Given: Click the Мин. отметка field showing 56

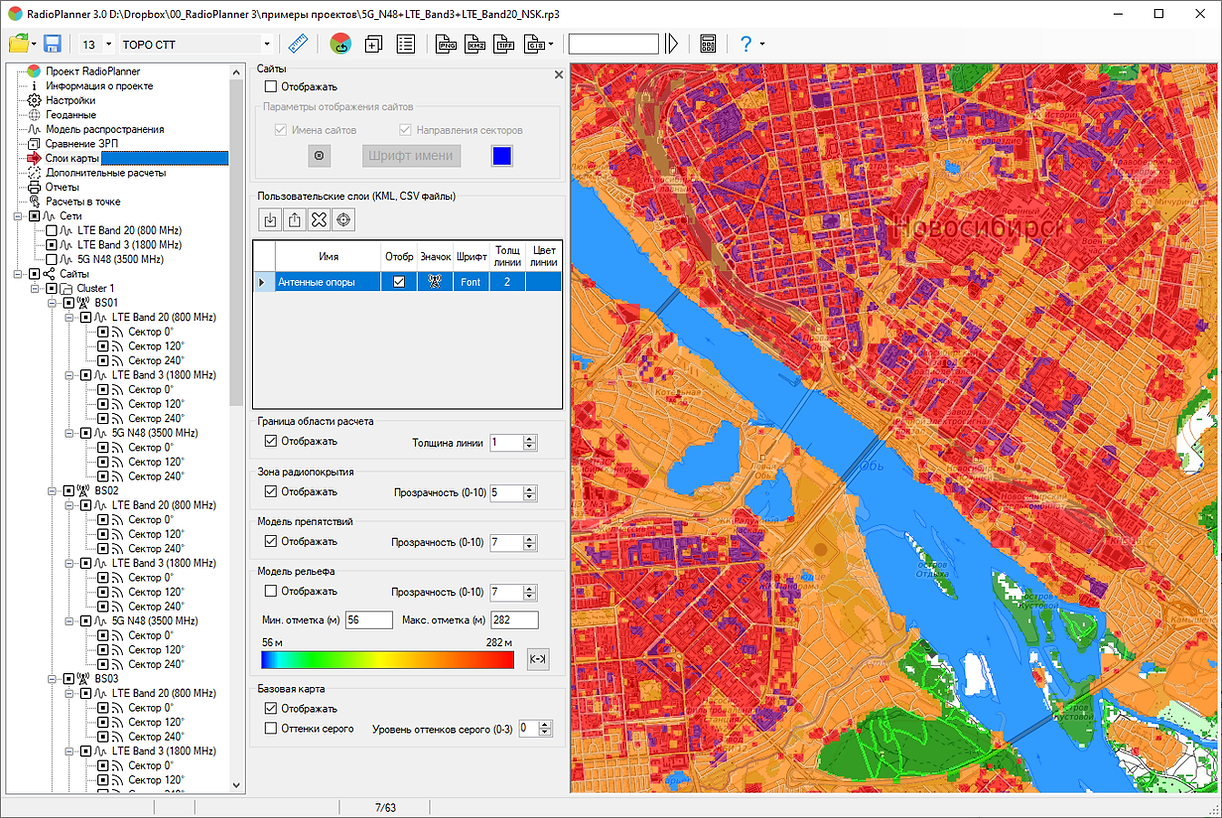Looking at the screenshot, I should pos(369,621).
